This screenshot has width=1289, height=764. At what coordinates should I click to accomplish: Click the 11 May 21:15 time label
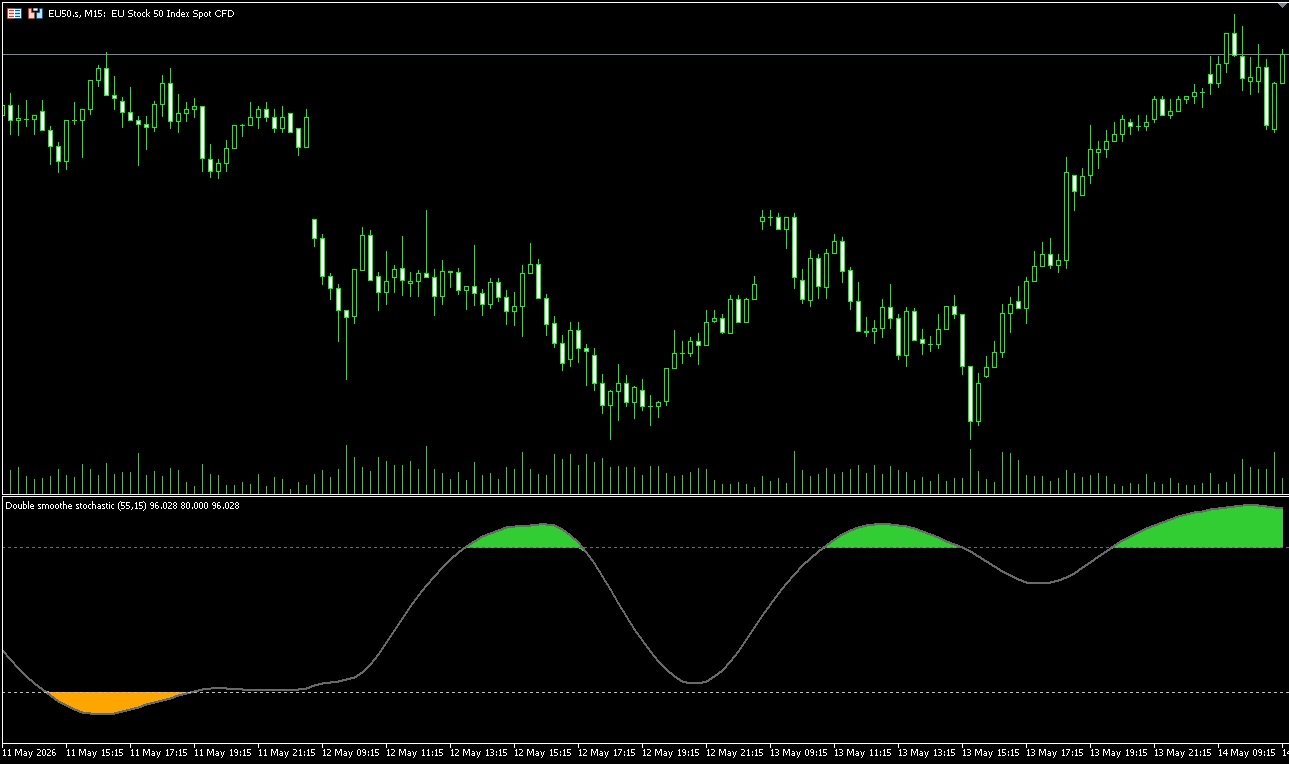click(287, 752)
